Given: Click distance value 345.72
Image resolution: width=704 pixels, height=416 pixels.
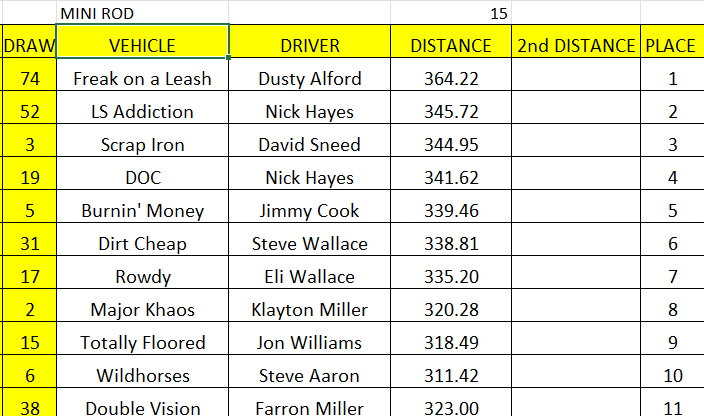Looking at the screenshot, I should (x=451, y=112).
